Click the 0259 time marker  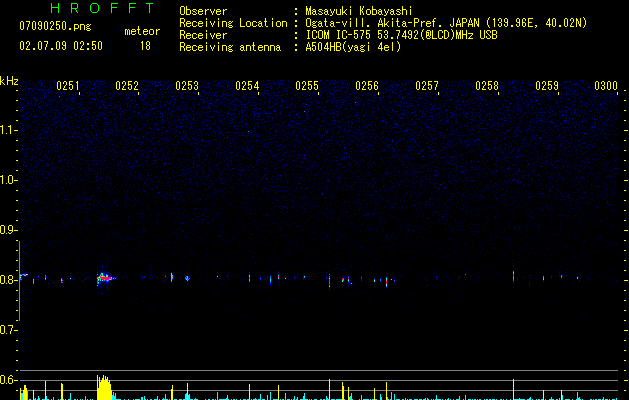[x=547, y=86]
